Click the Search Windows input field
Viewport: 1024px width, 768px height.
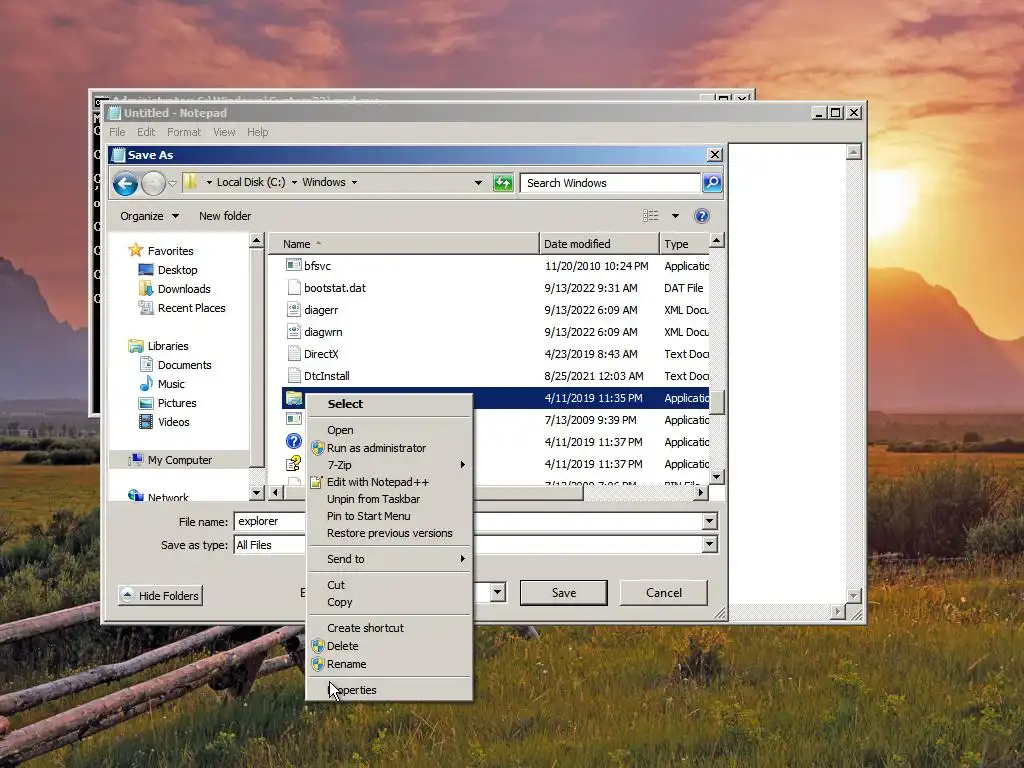coord(610,183)
